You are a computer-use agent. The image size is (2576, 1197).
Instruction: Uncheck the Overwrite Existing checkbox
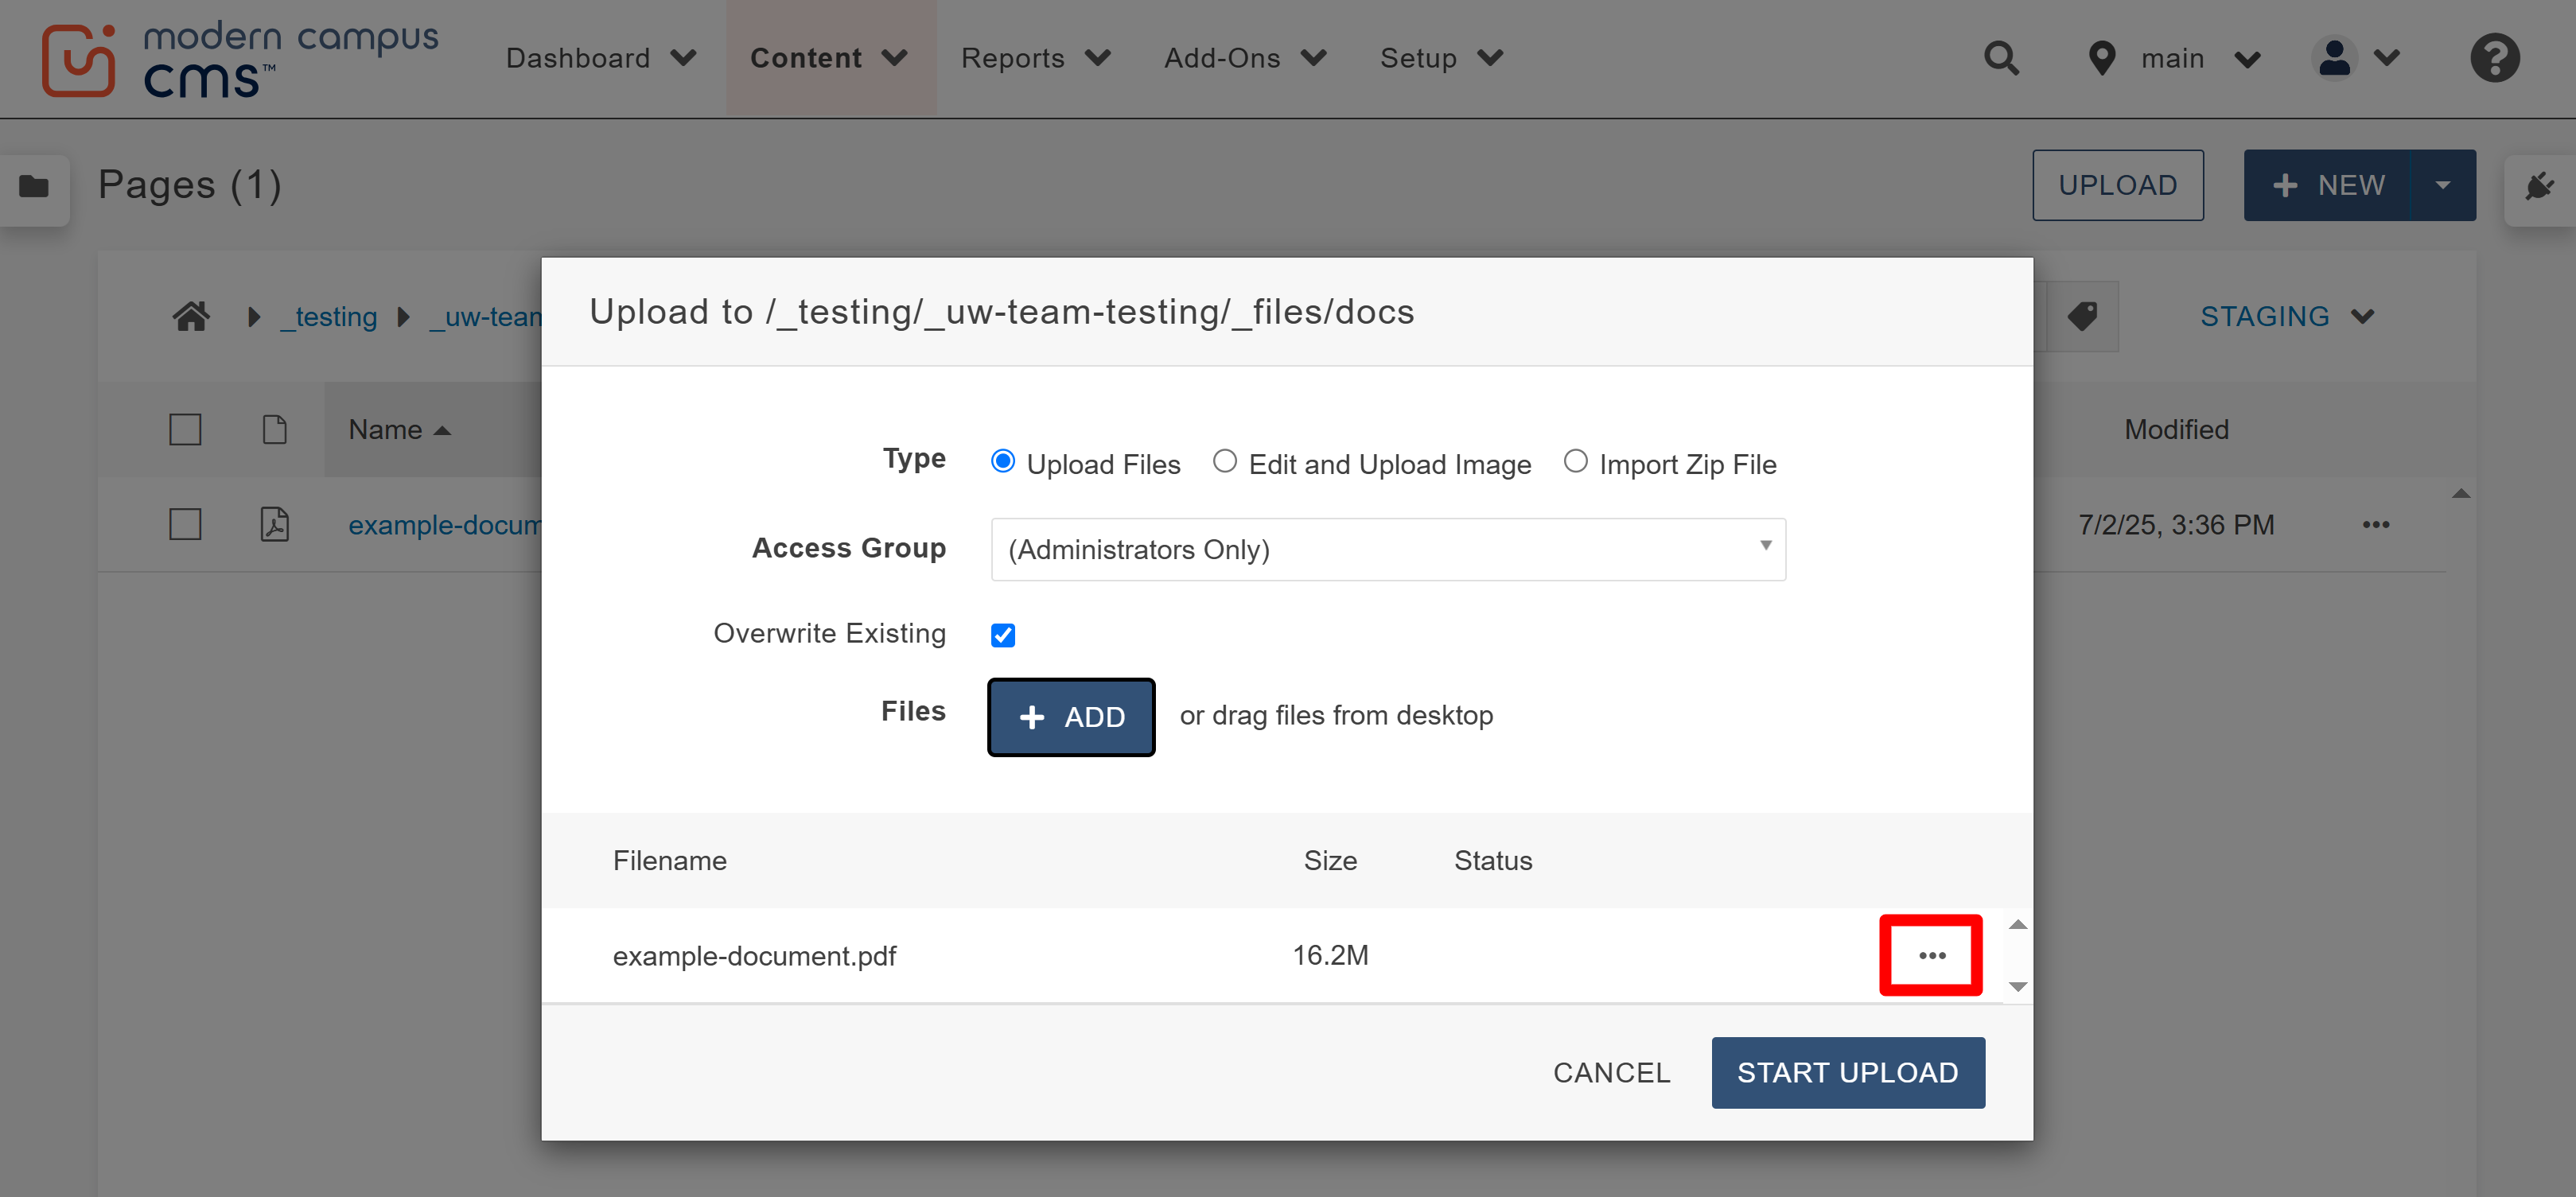1002,634
